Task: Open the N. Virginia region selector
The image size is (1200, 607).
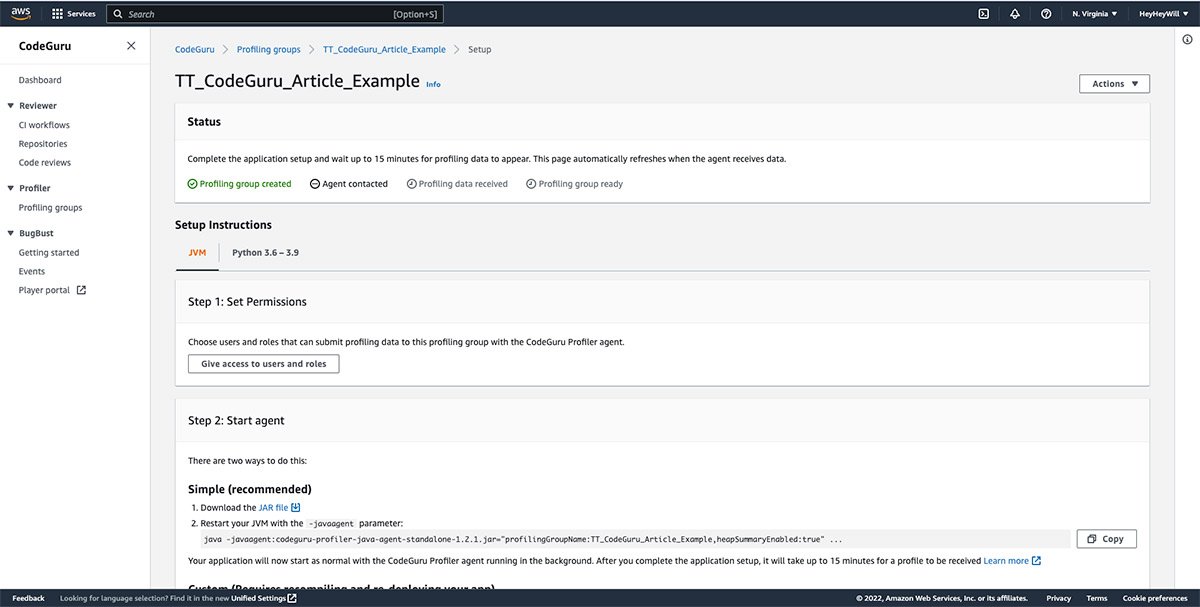Action: click(1094, 14)
